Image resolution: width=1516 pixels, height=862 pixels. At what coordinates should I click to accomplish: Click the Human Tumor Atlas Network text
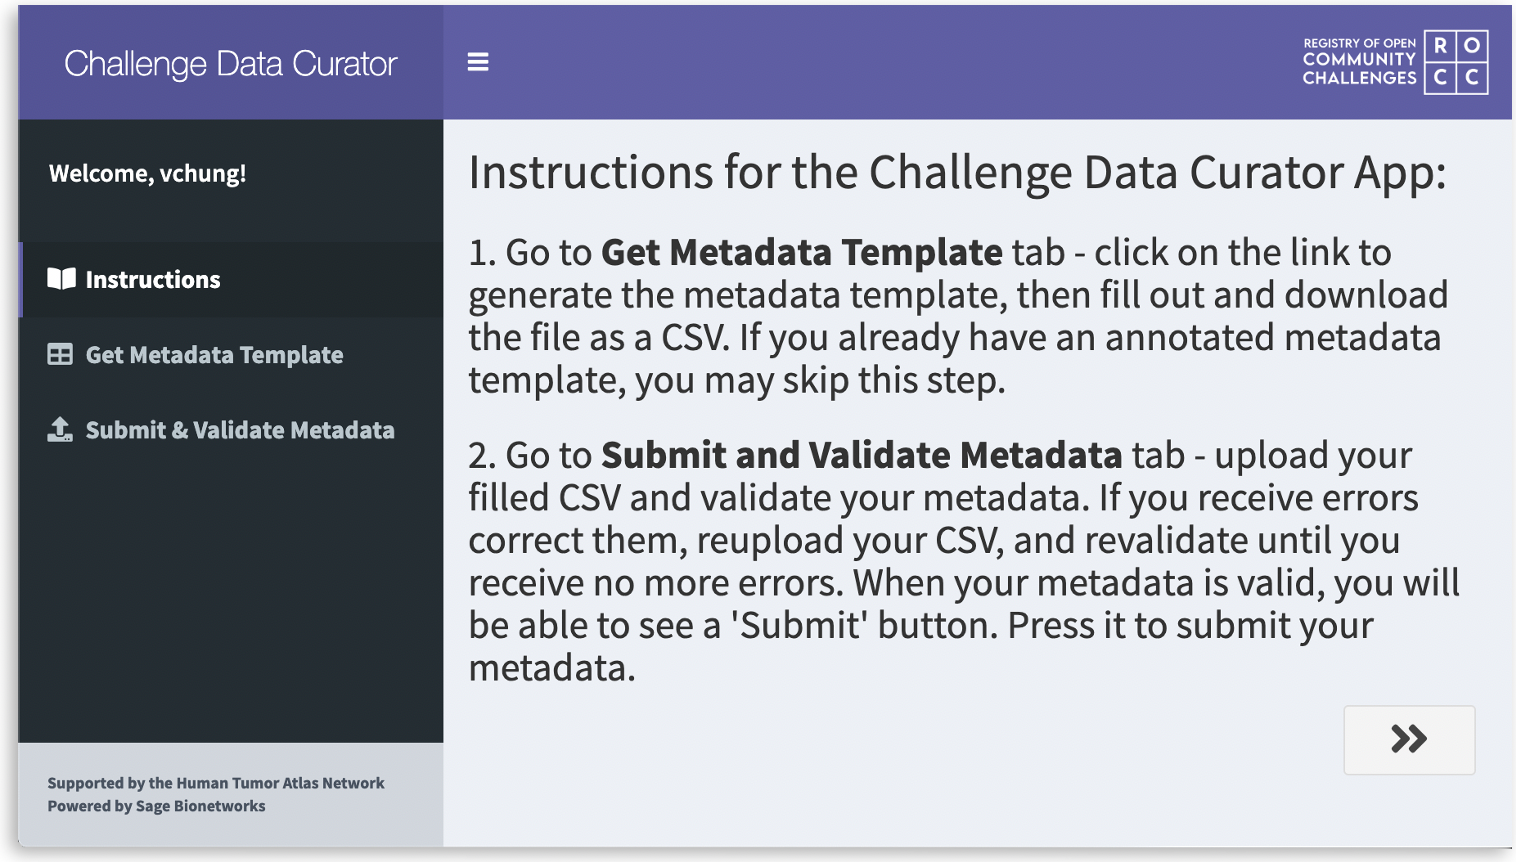click(x=216, y=783)
